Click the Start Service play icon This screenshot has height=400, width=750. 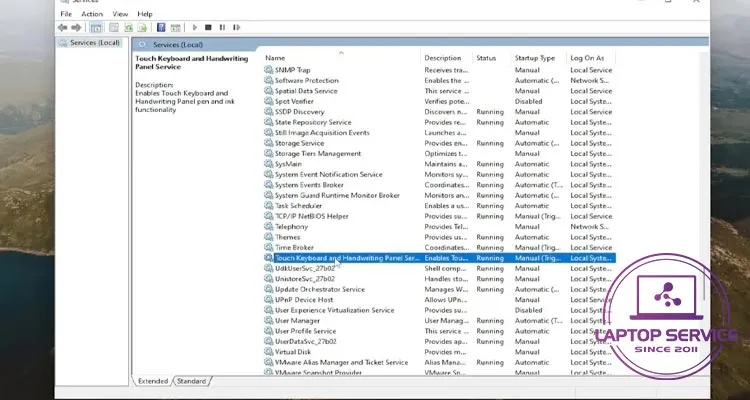point(194,27)
